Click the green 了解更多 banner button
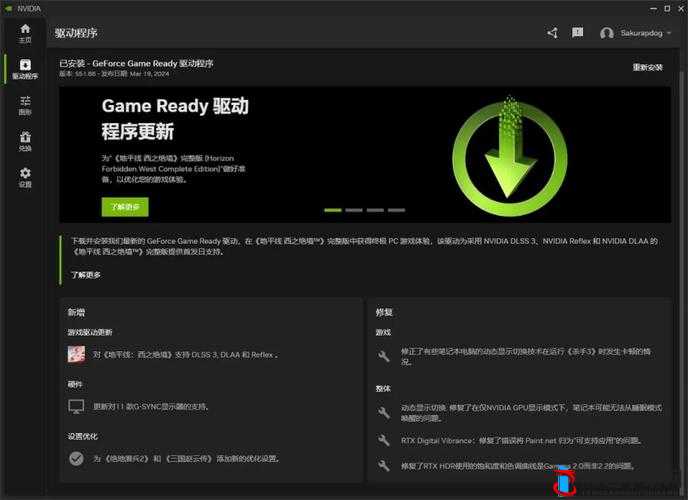 125,207
